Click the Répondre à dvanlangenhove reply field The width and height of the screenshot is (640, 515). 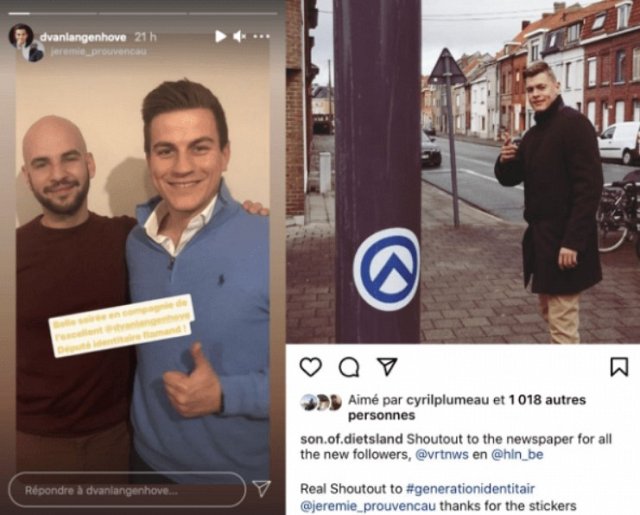pyautogui.click(x=127, y=490)
